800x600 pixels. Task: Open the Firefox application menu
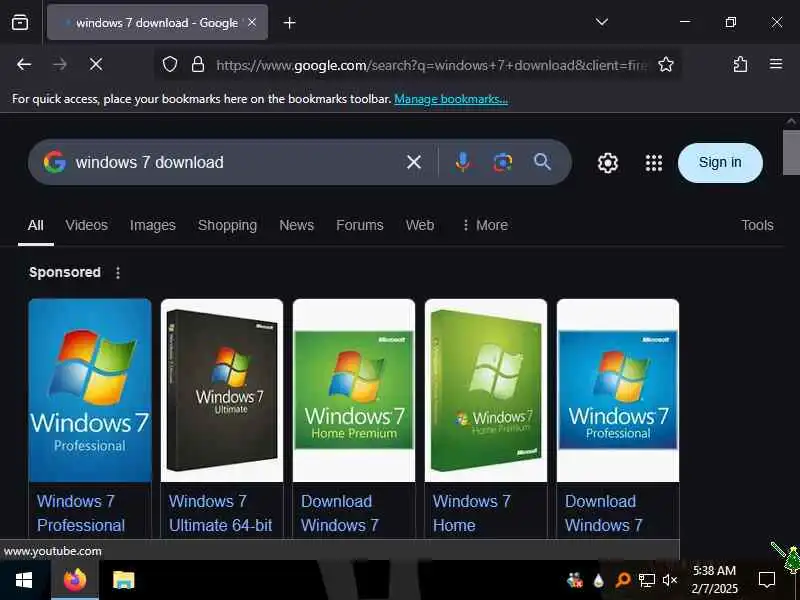point(776,64)
